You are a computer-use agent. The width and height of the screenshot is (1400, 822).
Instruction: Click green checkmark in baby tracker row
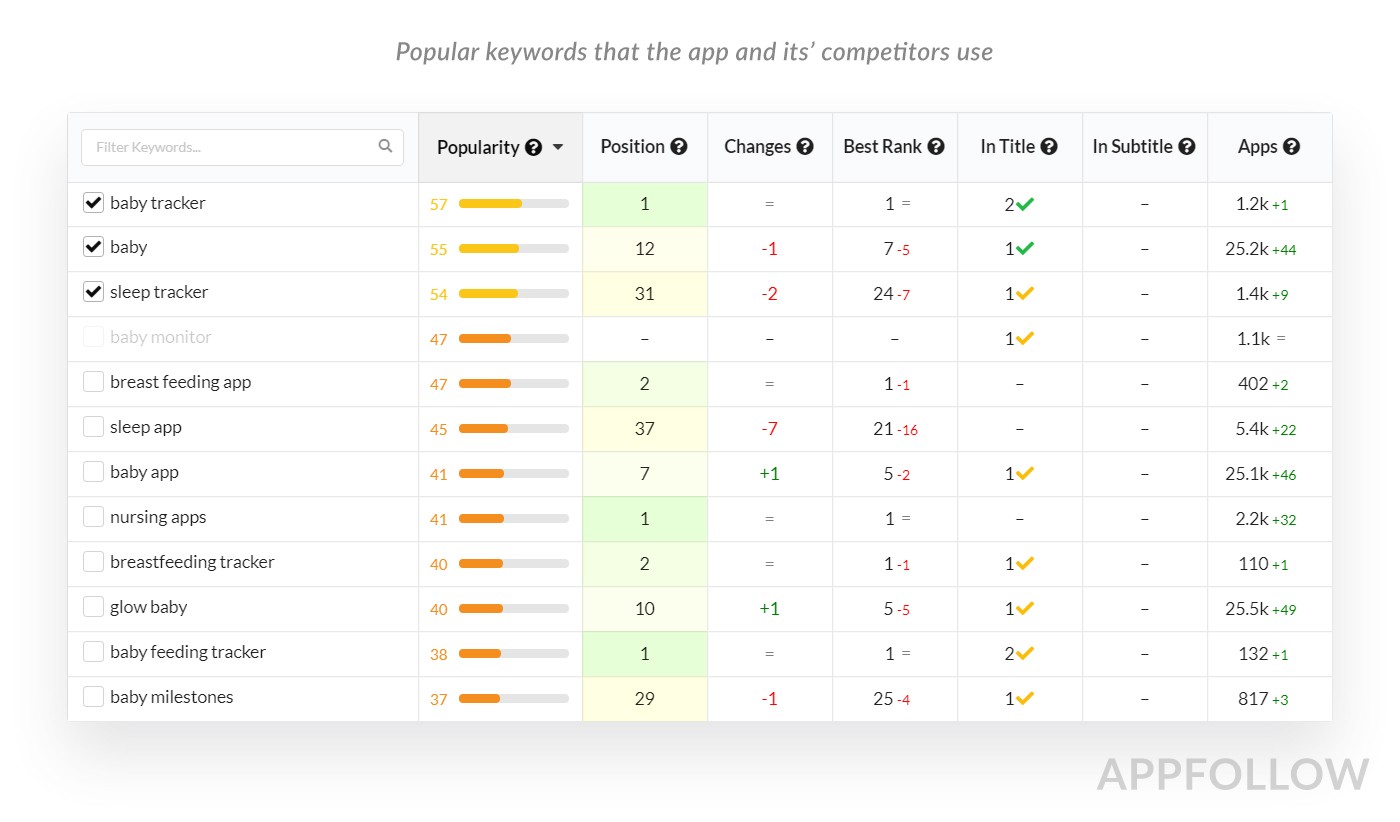[1025, 204]
